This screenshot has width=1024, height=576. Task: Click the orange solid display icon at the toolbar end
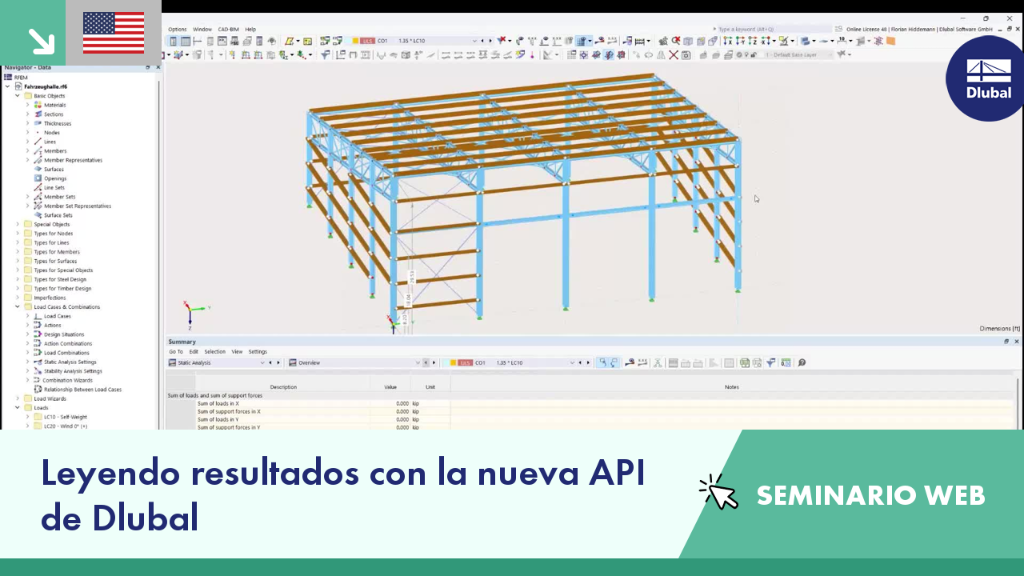(x=891, y=41)
